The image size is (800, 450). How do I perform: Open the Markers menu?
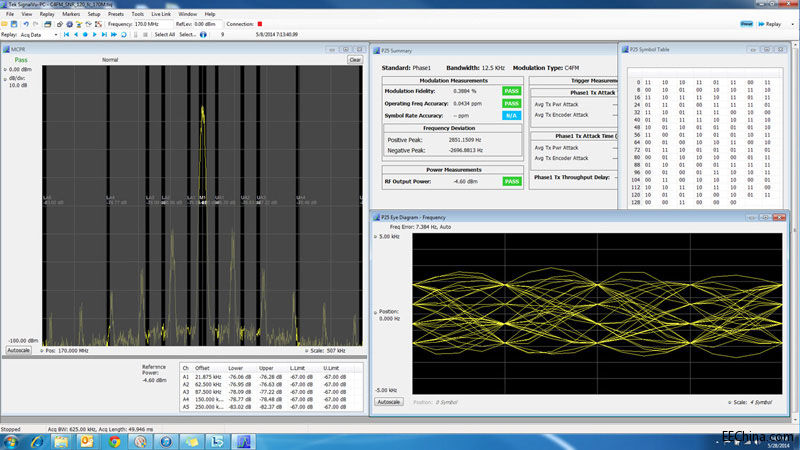[x=71, y=14]
